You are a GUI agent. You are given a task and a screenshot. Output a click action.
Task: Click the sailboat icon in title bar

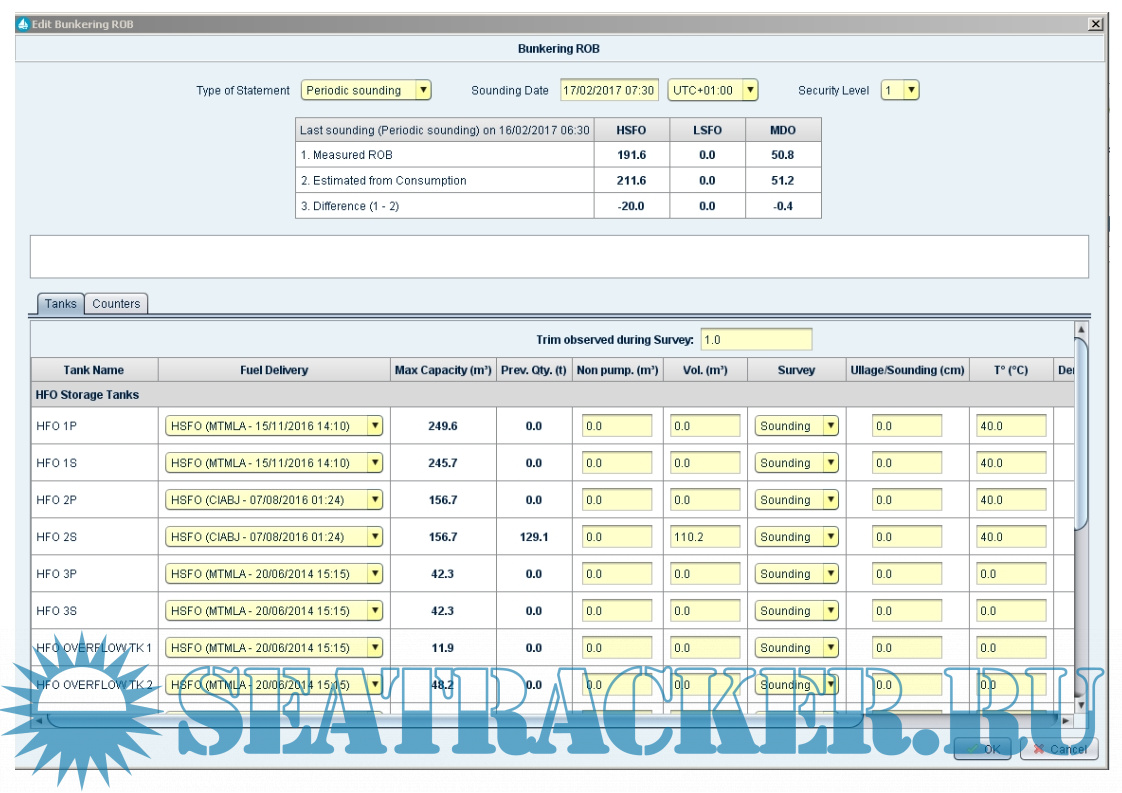[x=23, y=24]
